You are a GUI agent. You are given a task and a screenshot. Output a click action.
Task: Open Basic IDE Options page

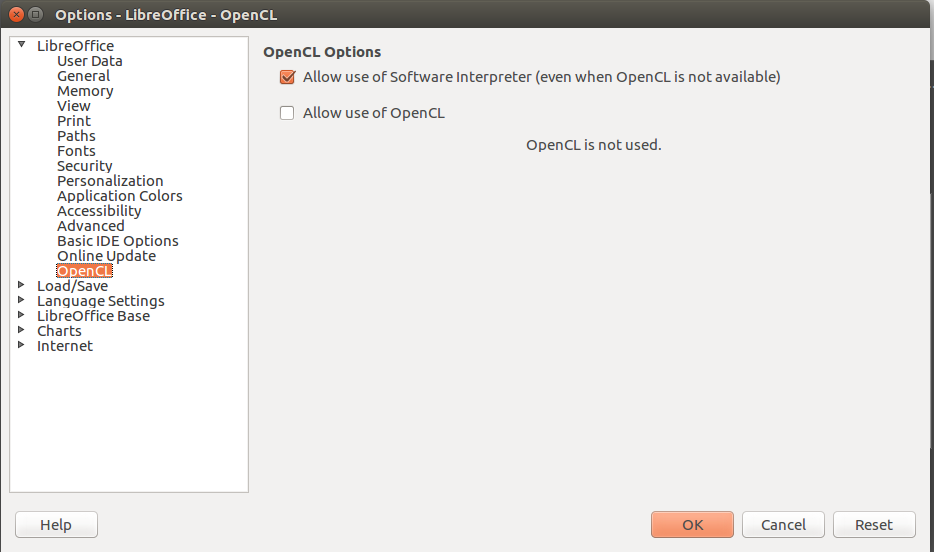pyautogui.click(x=118, y=241)
